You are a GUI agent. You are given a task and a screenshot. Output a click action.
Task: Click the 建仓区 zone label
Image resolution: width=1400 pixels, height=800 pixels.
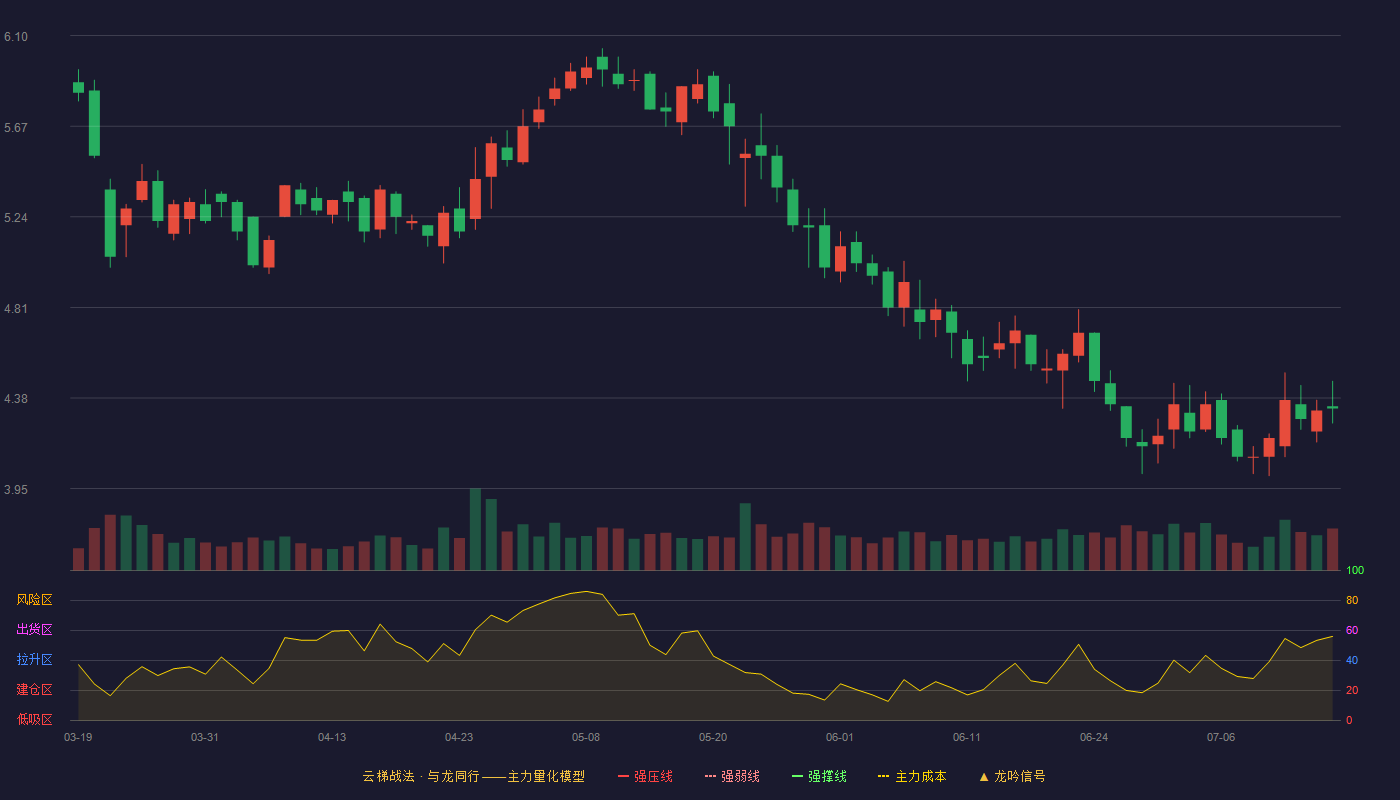coord(34,690)
